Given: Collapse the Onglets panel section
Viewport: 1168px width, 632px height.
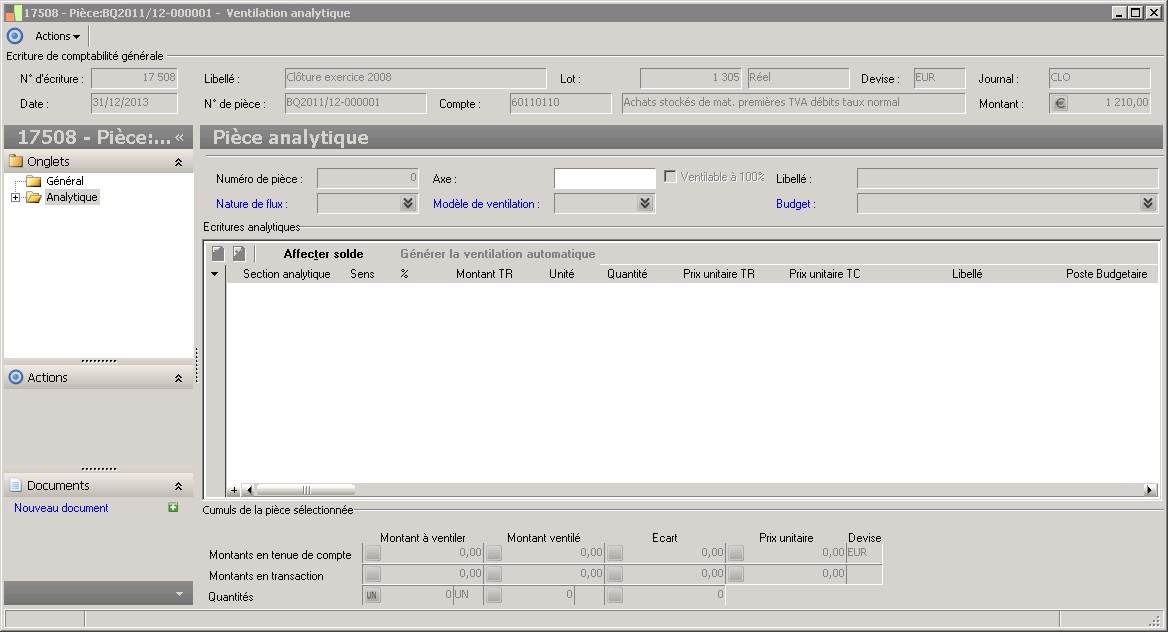Looking at the screenshot, I should pos(178,162).
